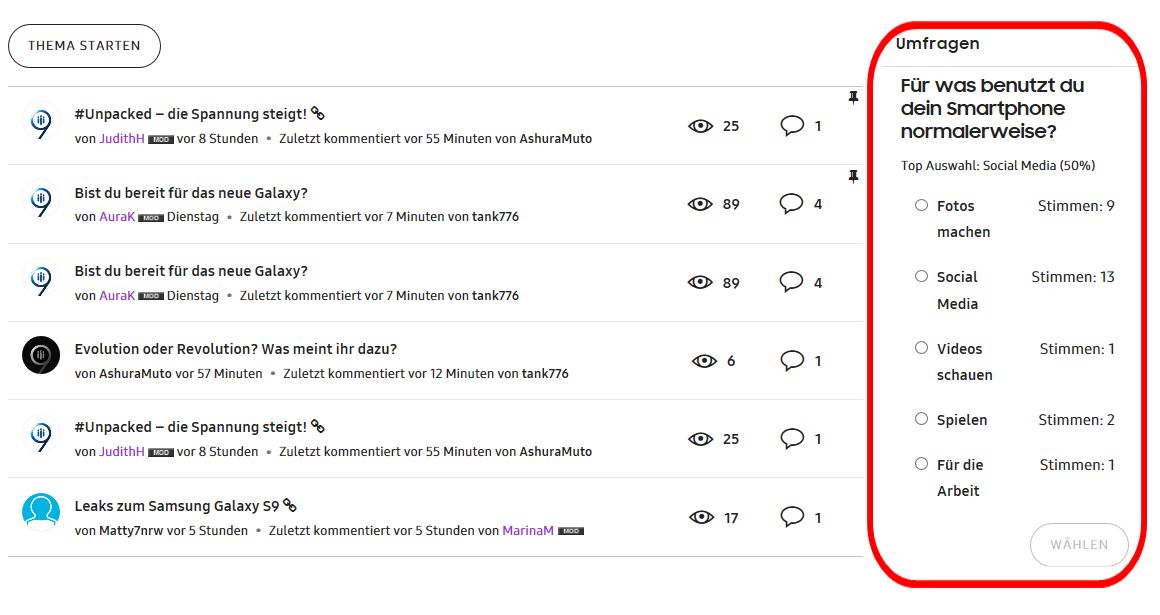Select the Für die Arbeit option
Image resolution: width=1160 pixels, height=615 pixels.
[921, 464]
